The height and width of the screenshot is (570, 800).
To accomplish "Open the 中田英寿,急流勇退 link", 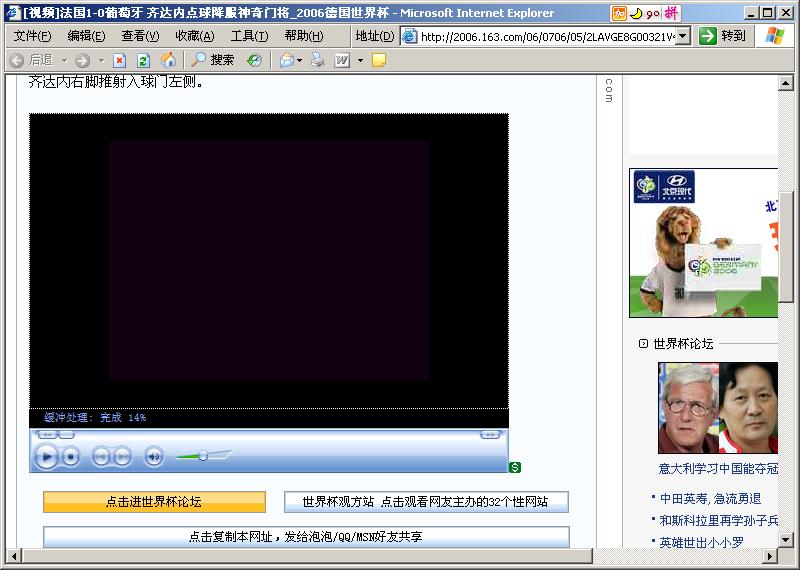I will tap(711, 499).
